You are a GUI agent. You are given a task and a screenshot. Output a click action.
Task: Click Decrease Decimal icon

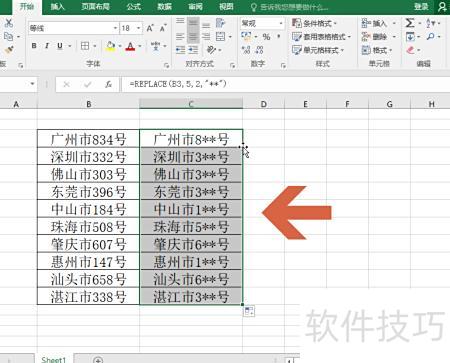point(259,50)
